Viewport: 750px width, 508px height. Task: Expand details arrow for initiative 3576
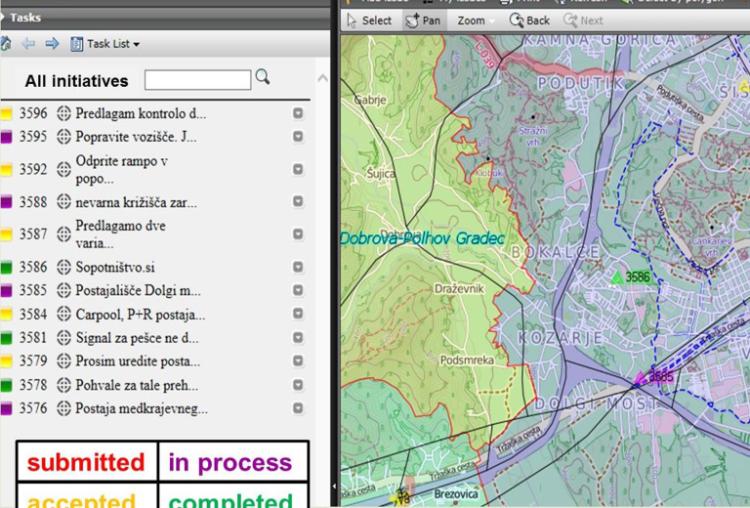298,409
